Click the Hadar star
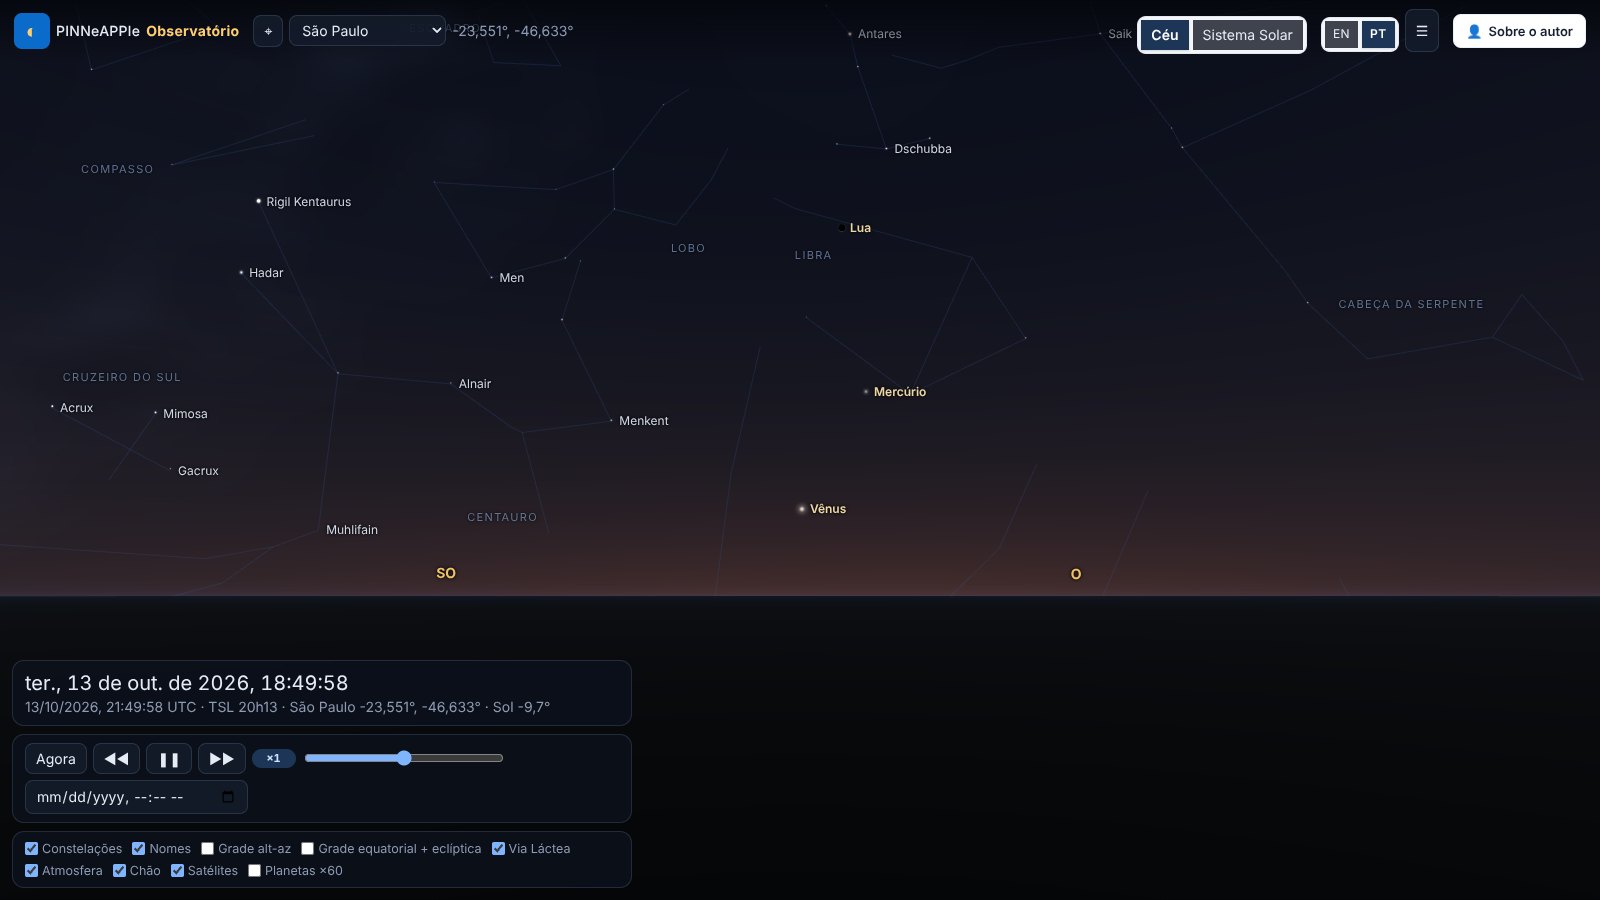Viewport: 1600px width, 900px height. tap(241, 272)
